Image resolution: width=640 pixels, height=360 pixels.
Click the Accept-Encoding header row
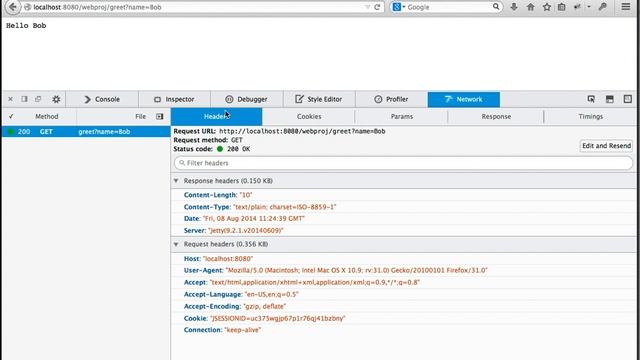403,306
